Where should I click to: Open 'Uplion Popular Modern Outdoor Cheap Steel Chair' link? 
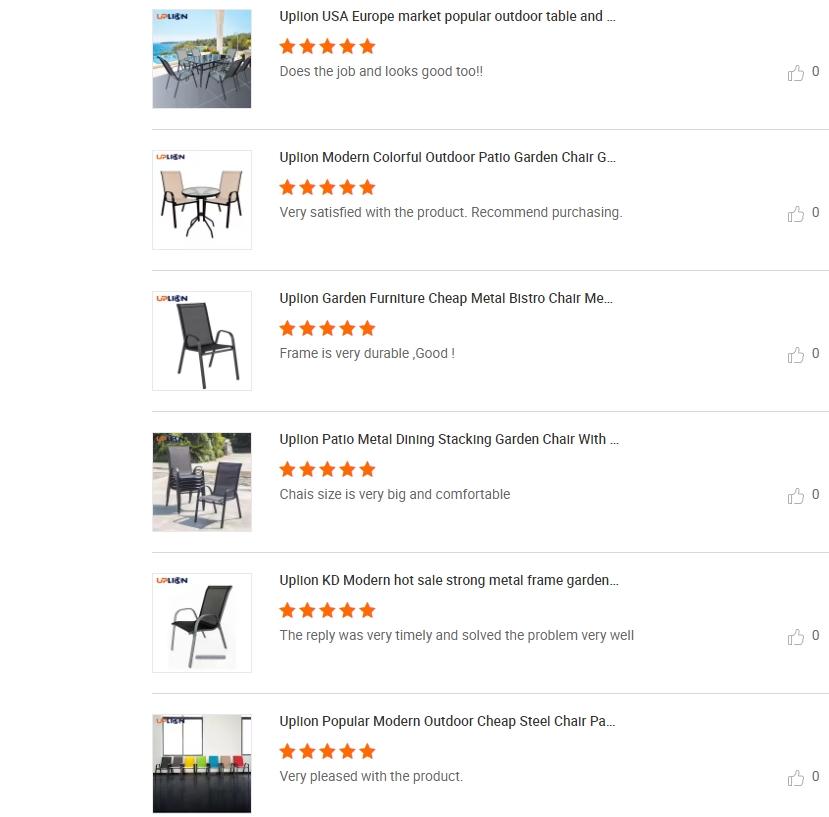447,721
